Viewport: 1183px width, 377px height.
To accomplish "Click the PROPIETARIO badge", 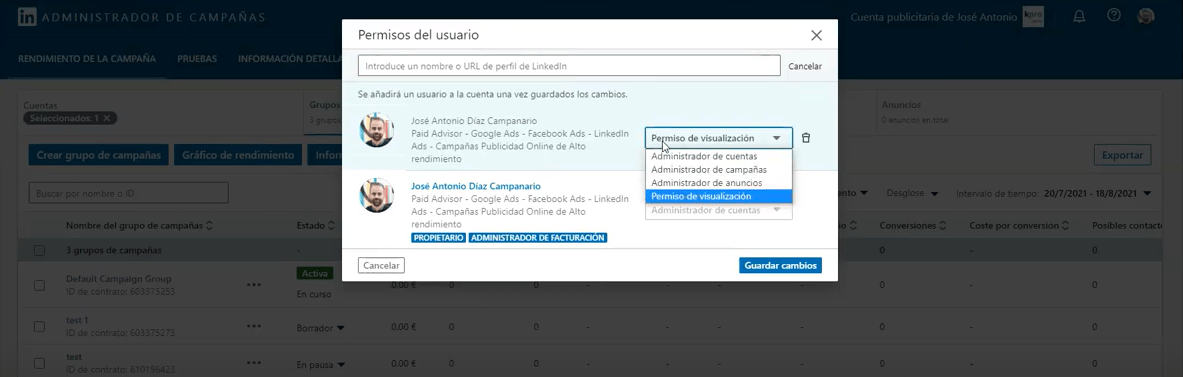I will click(x=438, y=238).
